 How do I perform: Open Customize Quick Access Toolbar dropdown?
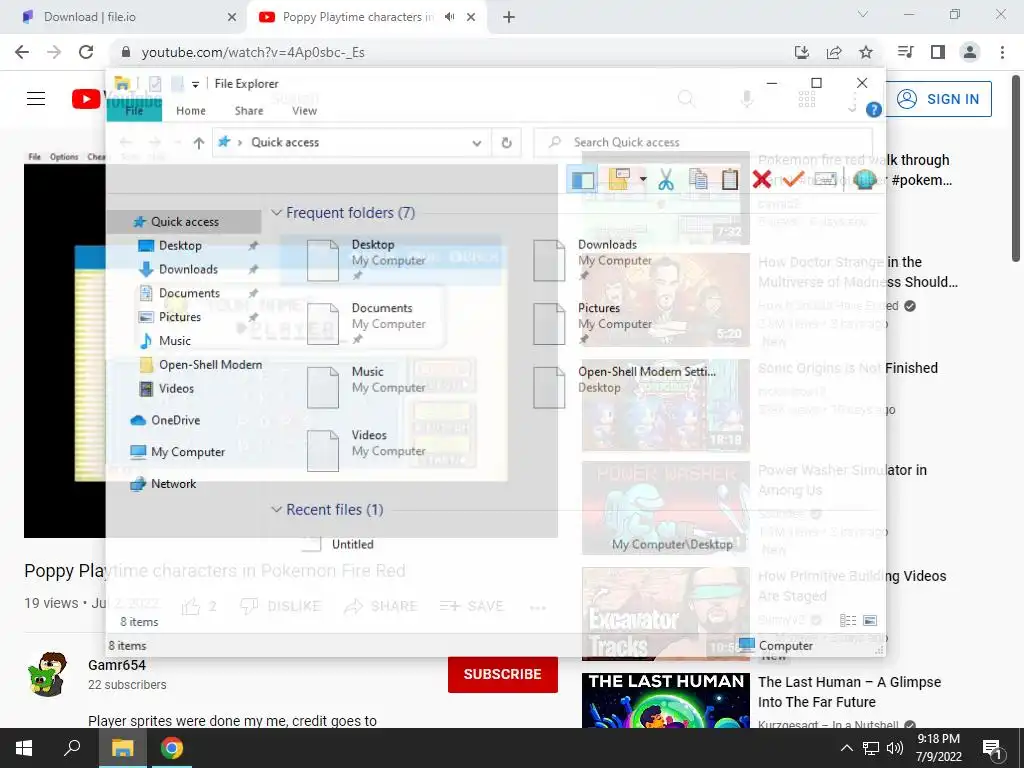pos(195,84)
